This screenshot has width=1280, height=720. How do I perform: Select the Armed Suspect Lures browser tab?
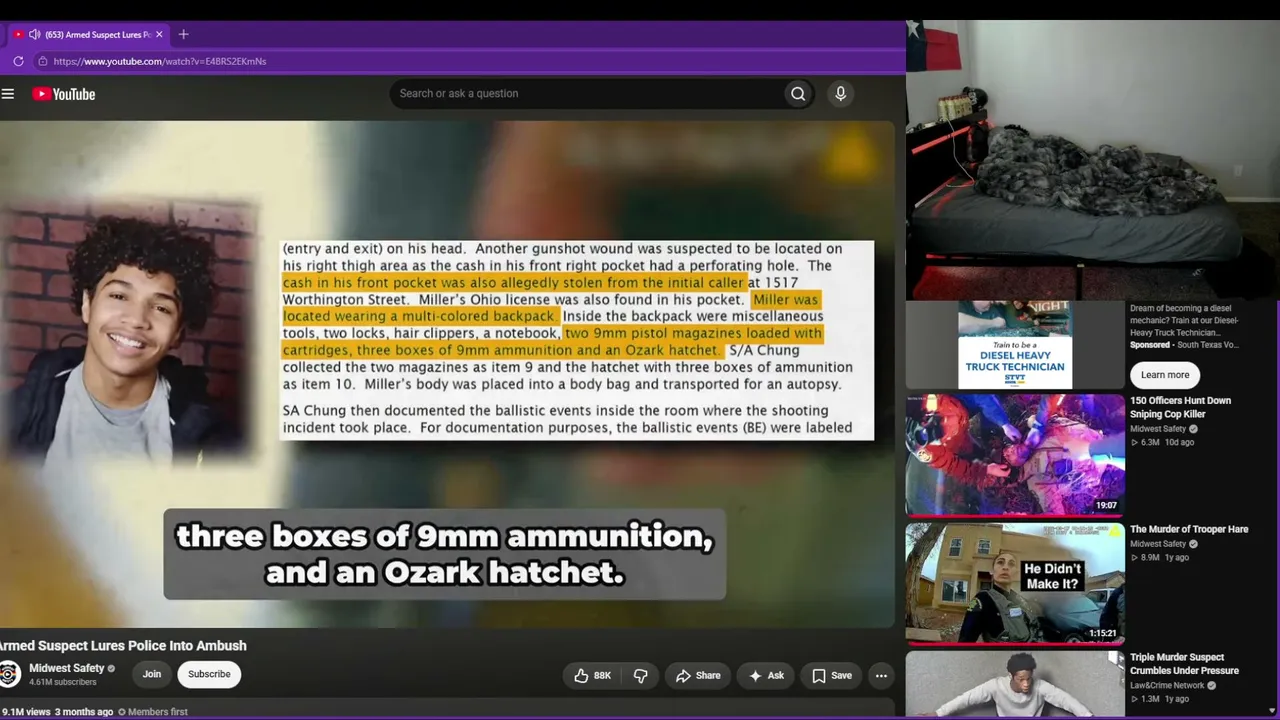pyautogui.click(x=89, y=35)
